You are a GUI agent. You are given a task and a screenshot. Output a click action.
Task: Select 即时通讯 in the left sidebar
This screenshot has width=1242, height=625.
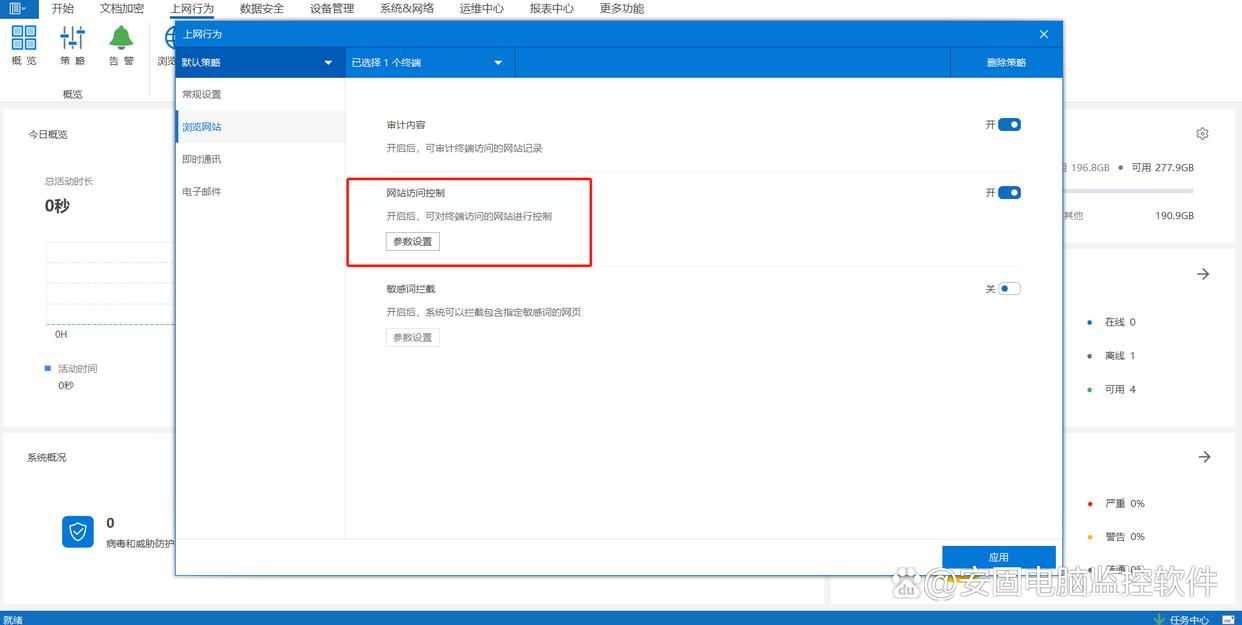[x=202, y=159]
